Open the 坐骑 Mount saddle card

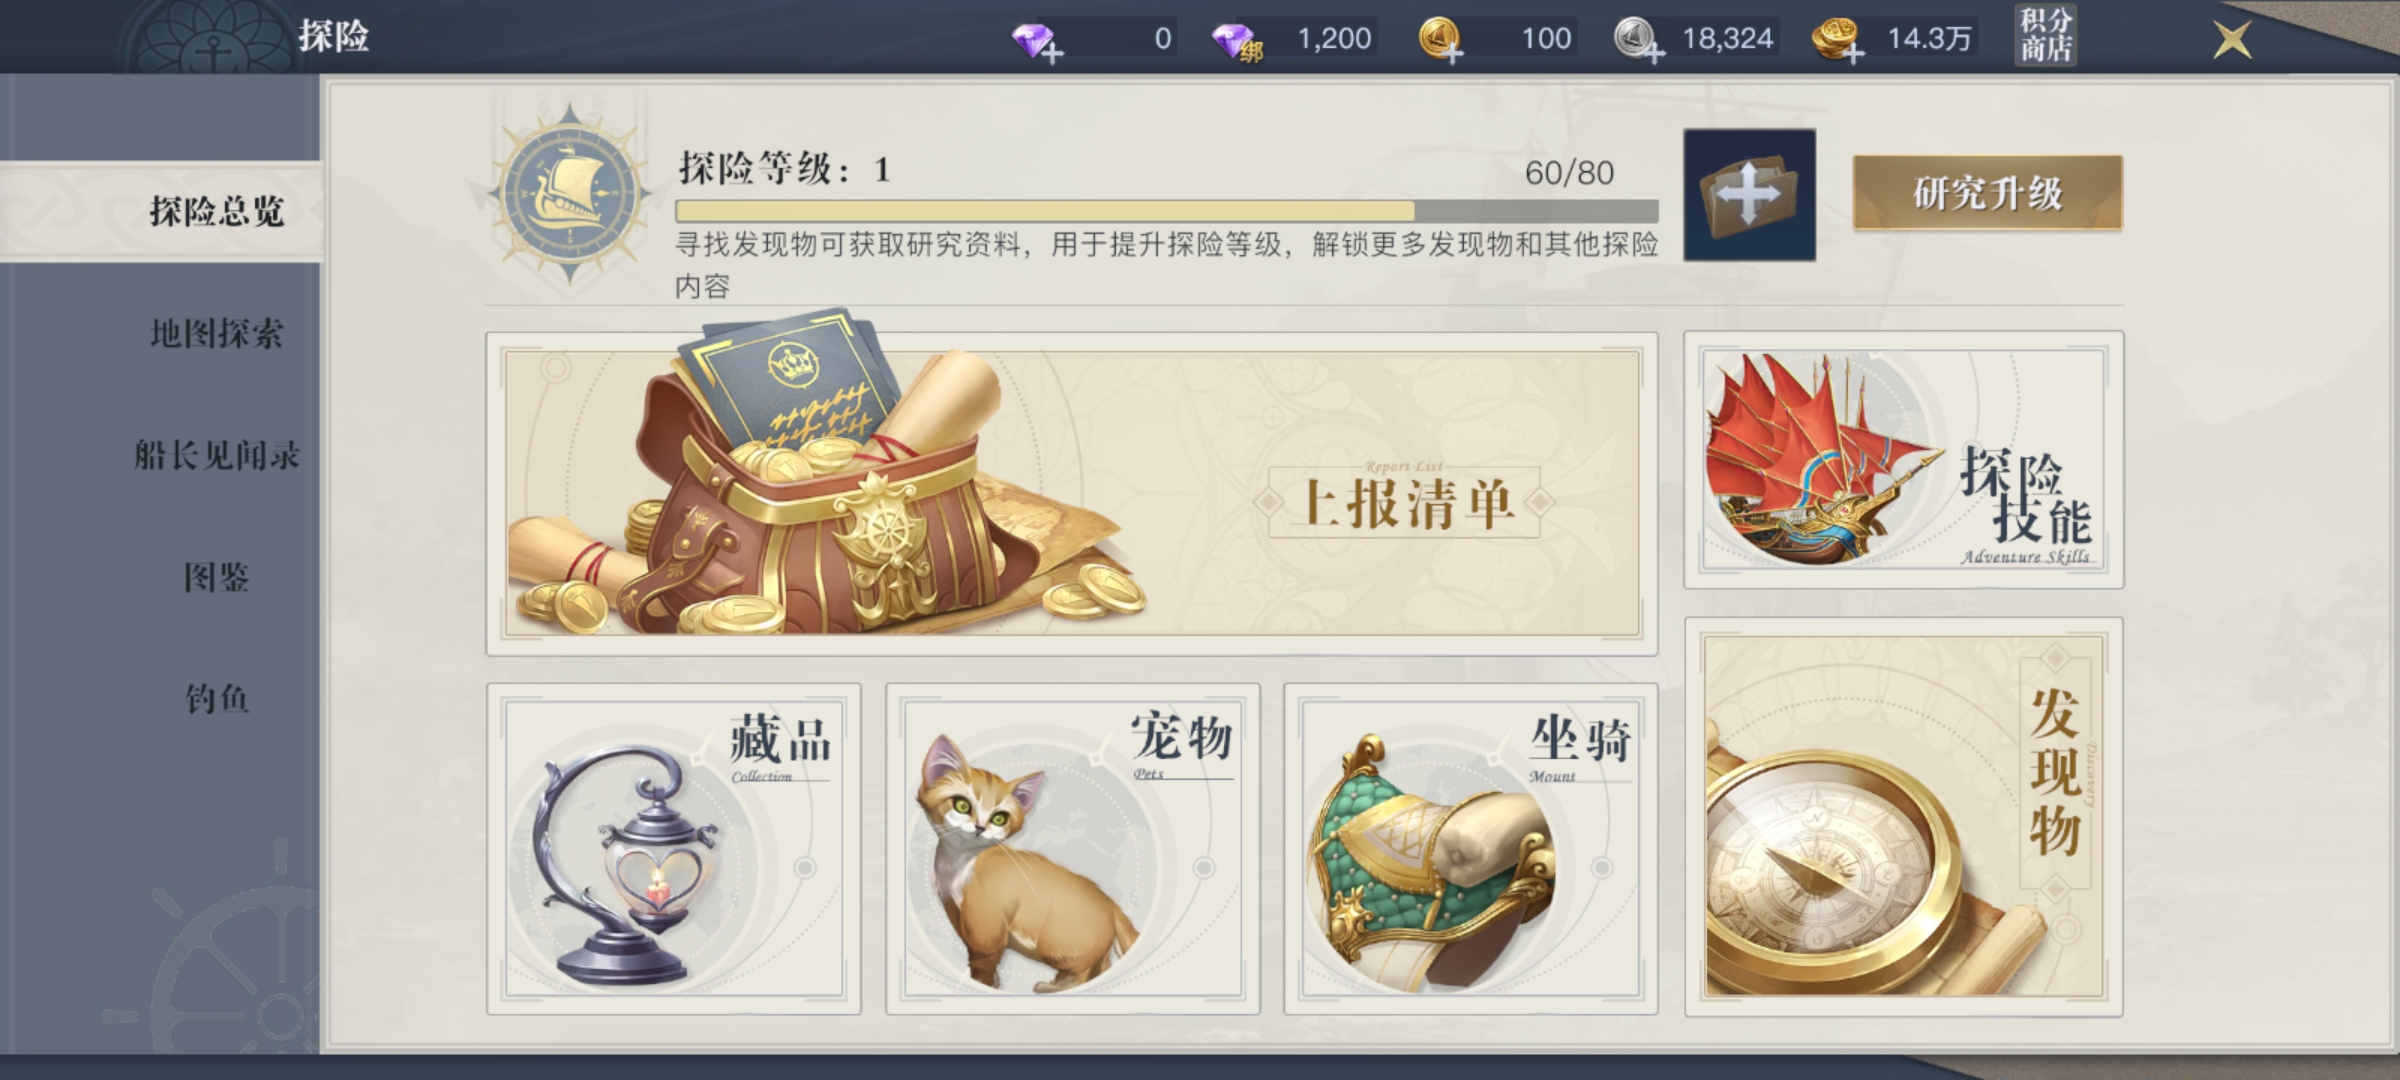[x=1471, y=849]
